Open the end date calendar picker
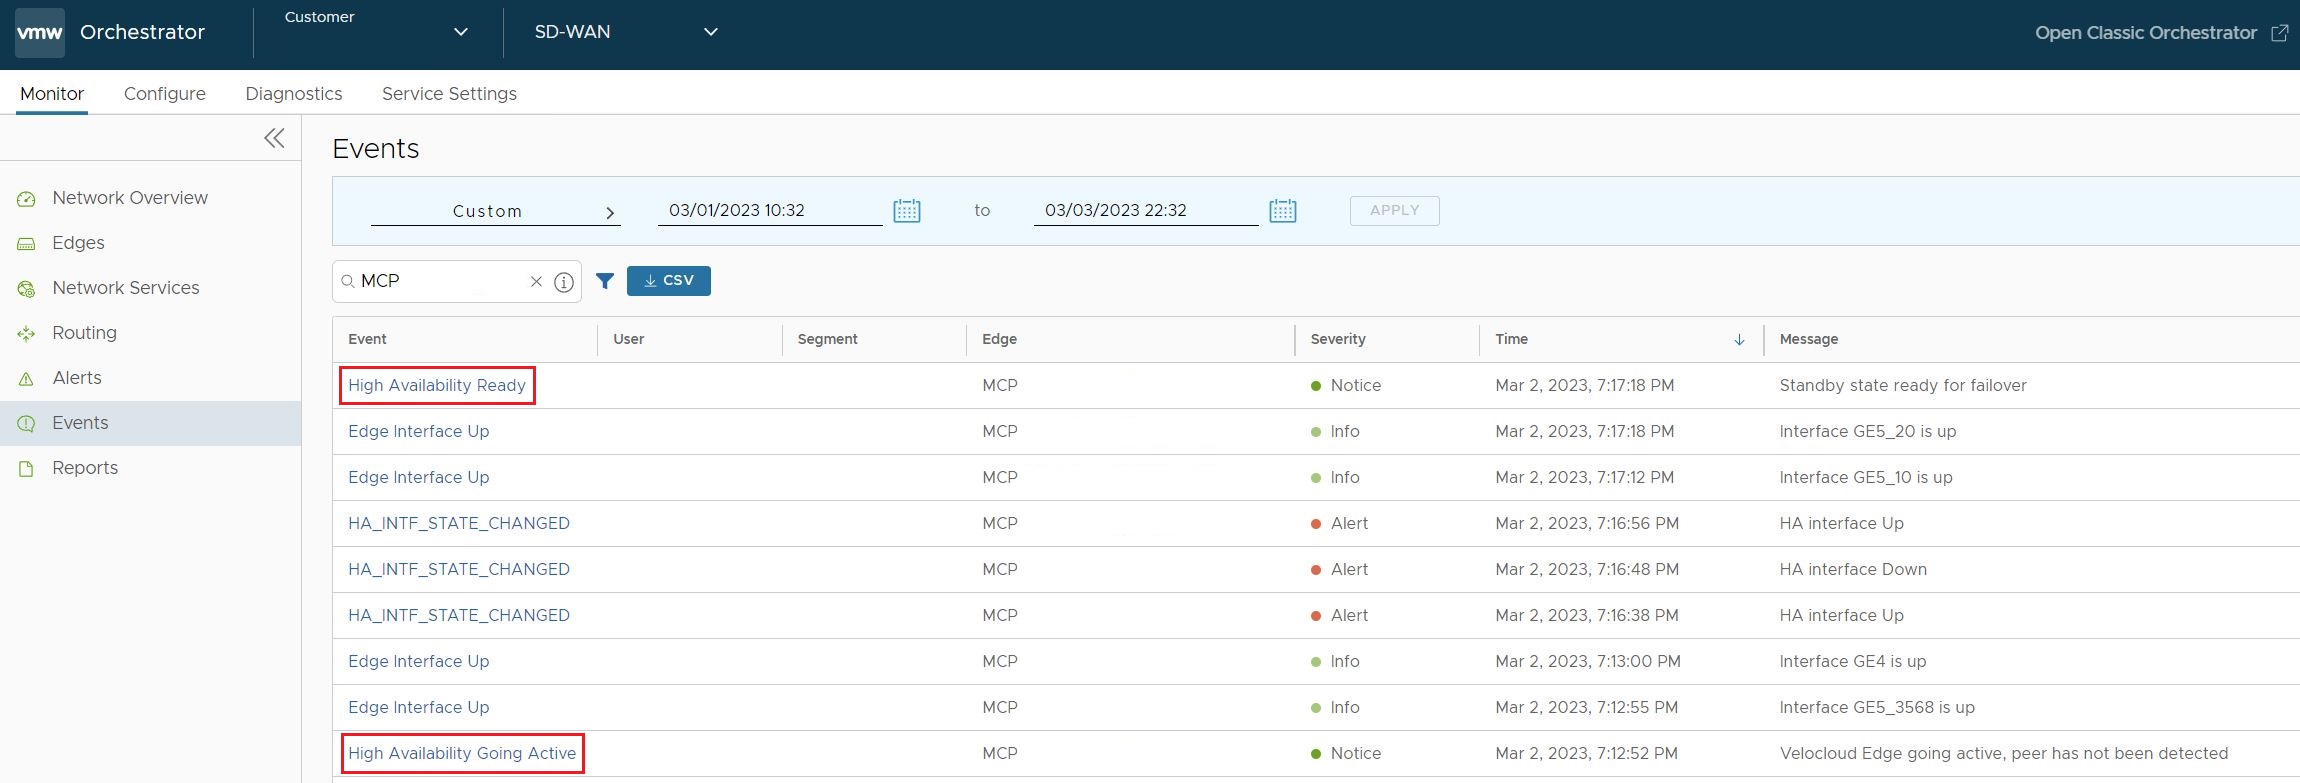The height and width of the screenshot is (783, 2300). click(1283, 211)
